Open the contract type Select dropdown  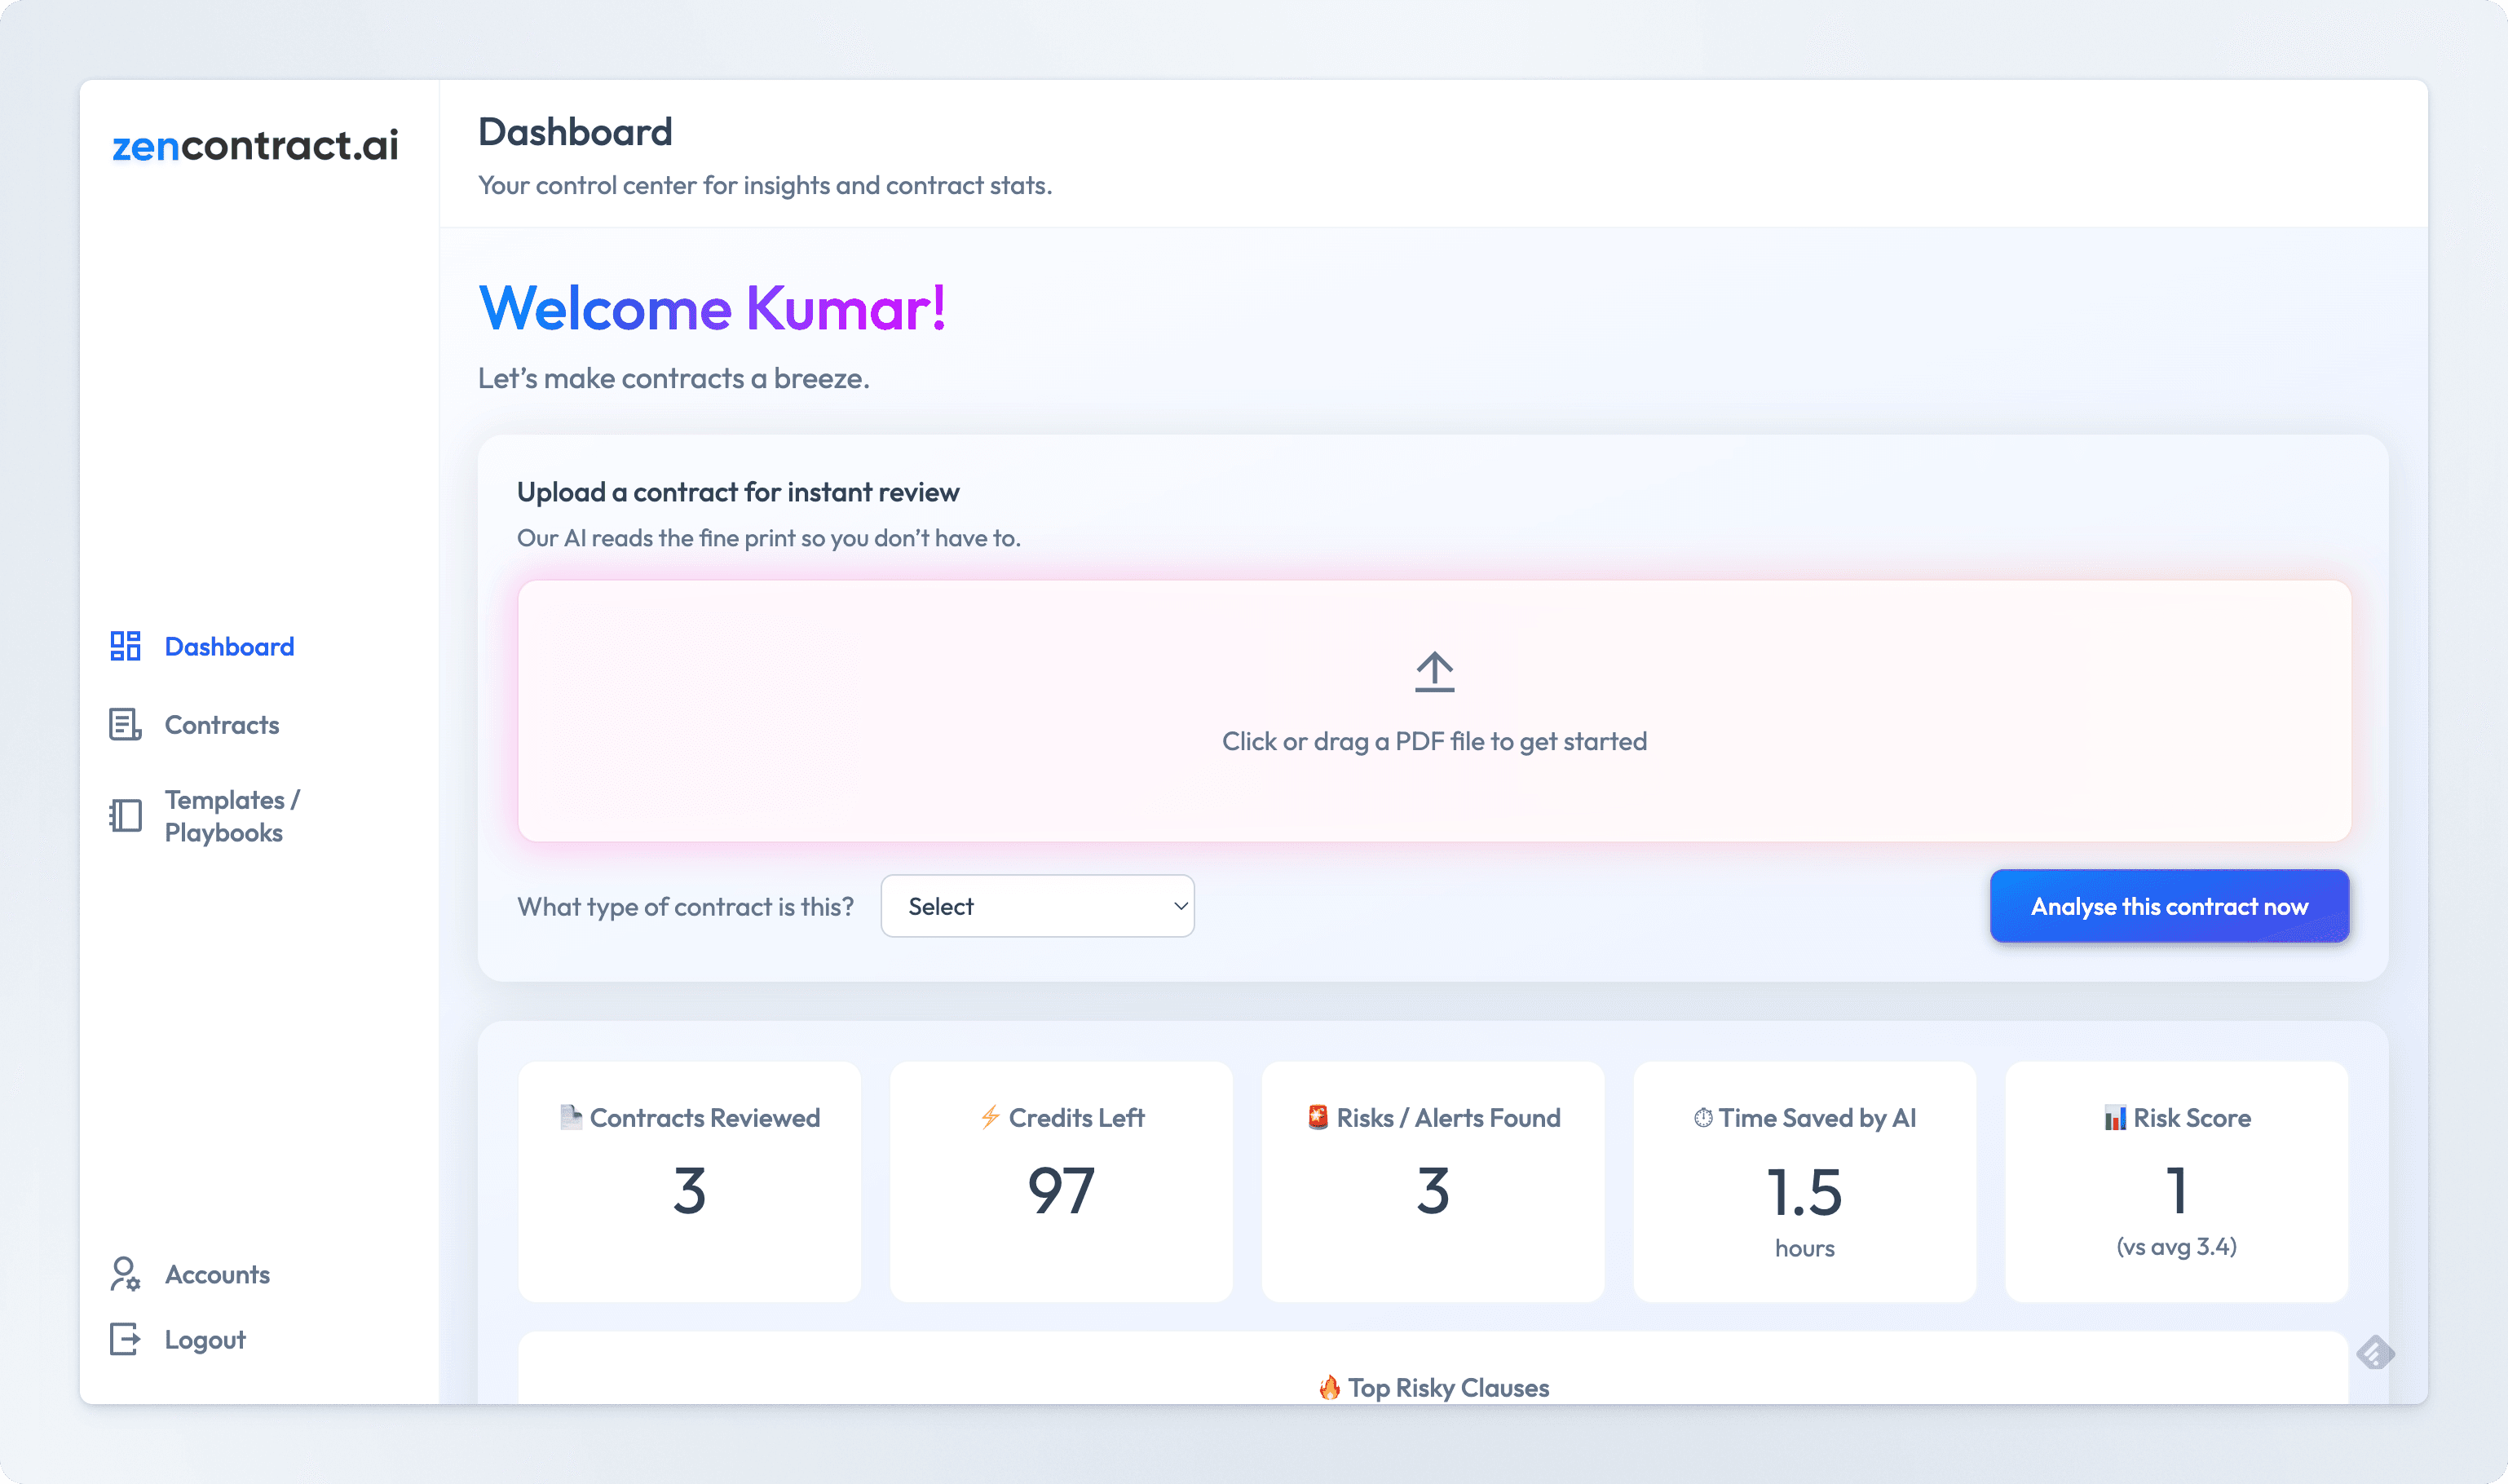click(x=1036, y=905)
